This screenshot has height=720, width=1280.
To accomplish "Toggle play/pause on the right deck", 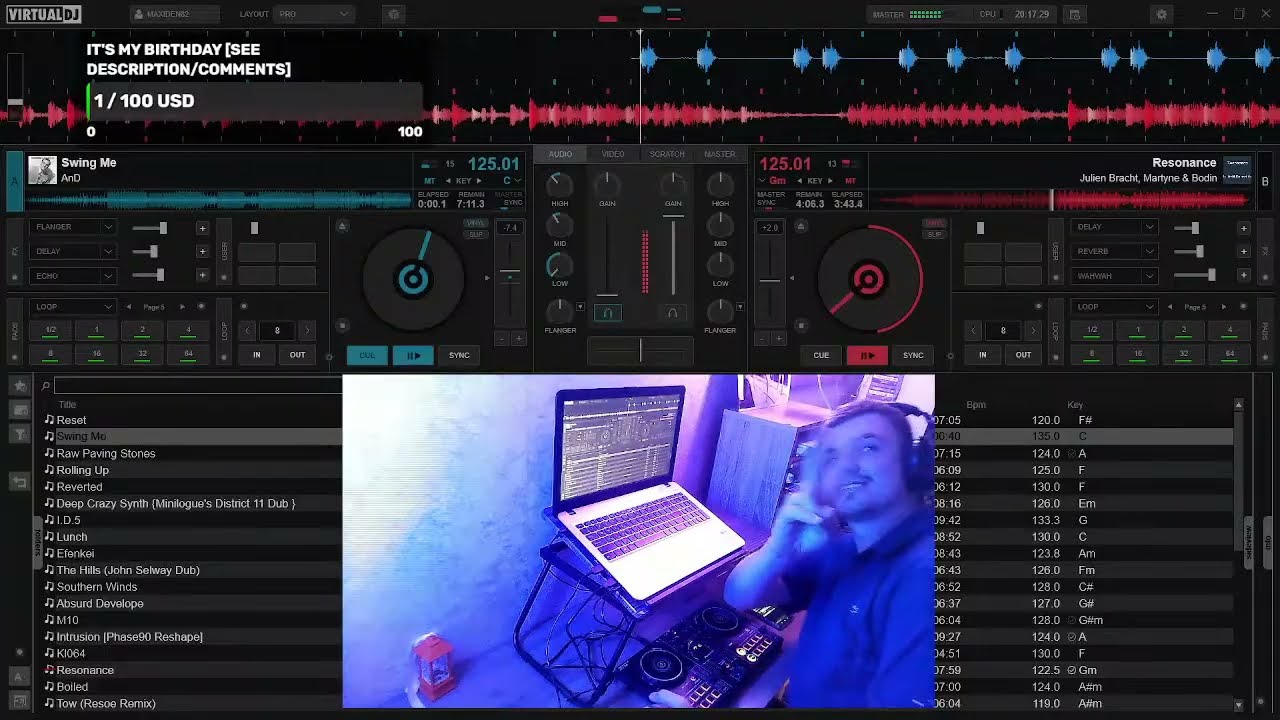I will tap(867, 355).
